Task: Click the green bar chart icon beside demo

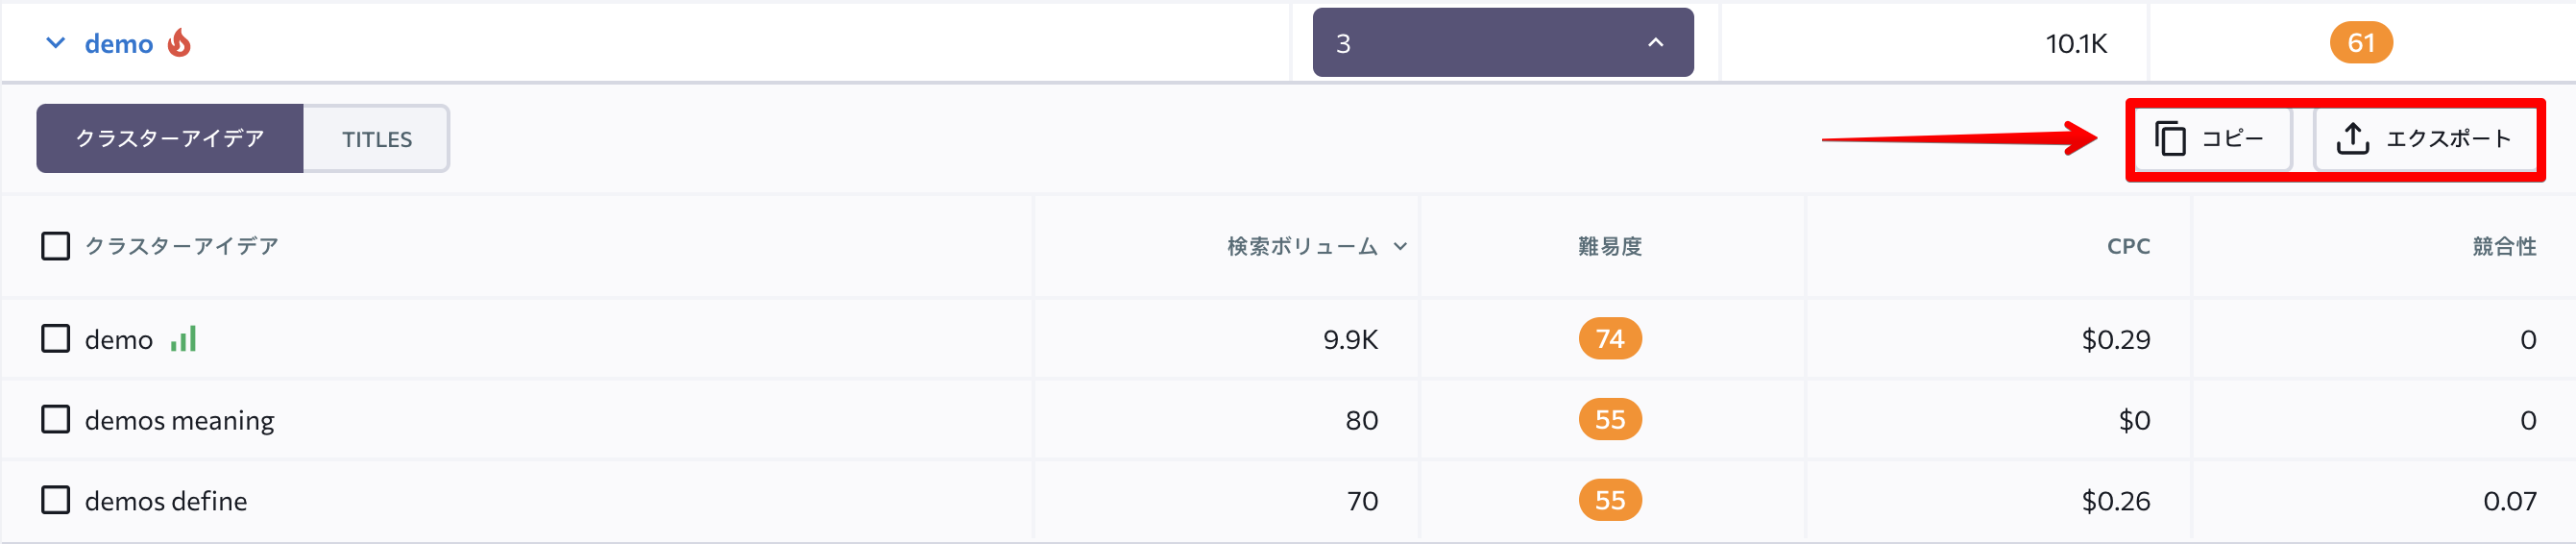Action: [x=183, y=339]
